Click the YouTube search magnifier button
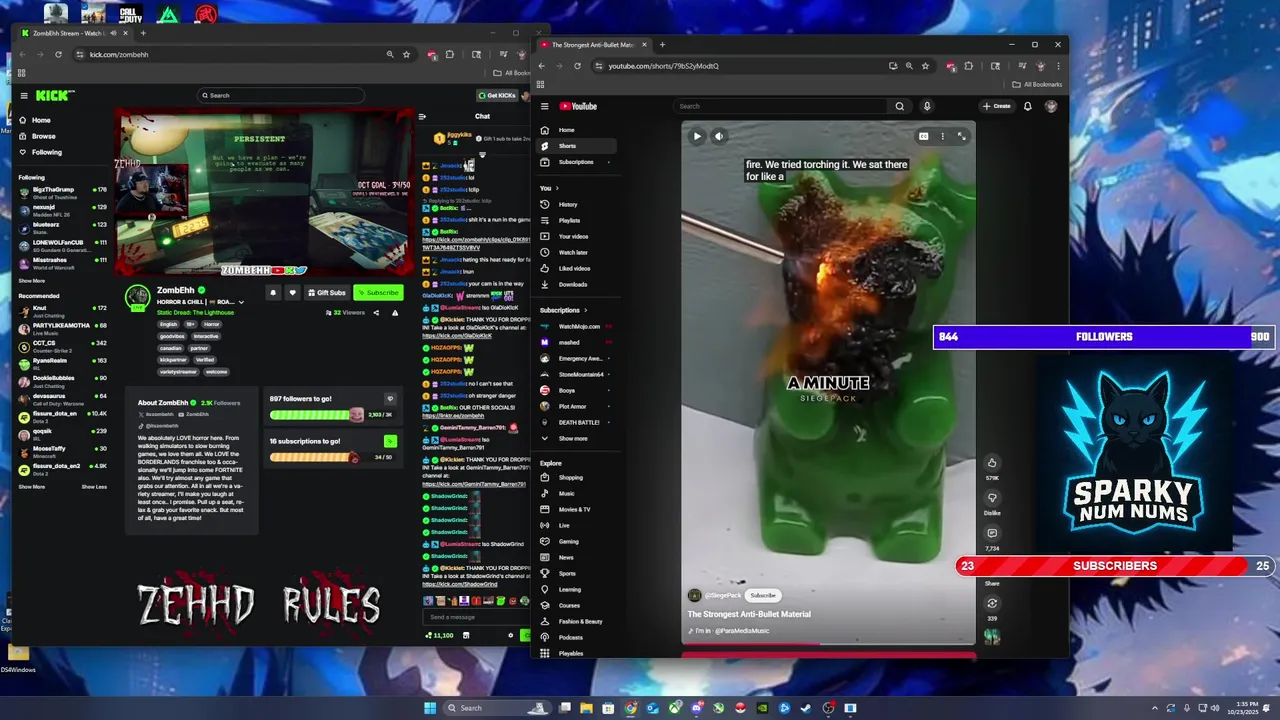This screenshot has width=1280, height=720. coord(899,106)
